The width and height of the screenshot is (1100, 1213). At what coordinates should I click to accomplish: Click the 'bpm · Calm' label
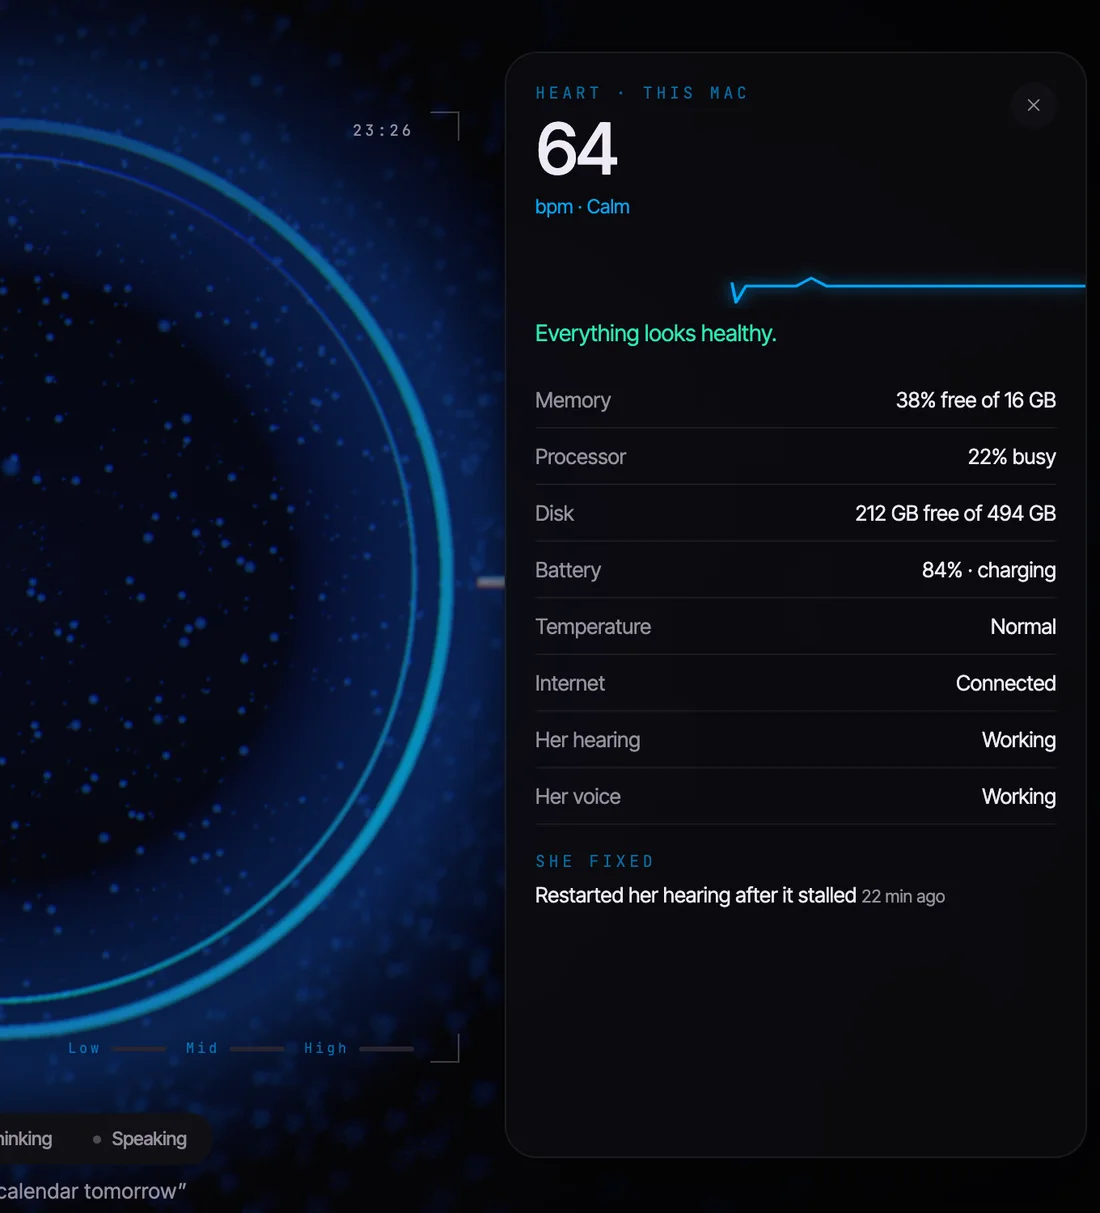click(582, 207)
